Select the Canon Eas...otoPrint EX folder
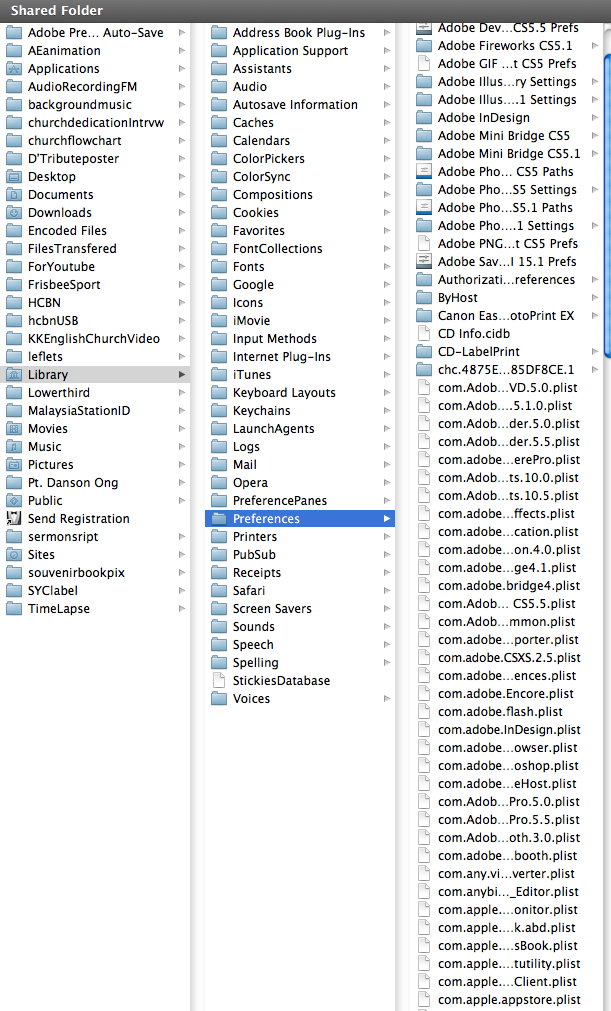This screenshot has width=611, height=1011. (x=506, y=316)
